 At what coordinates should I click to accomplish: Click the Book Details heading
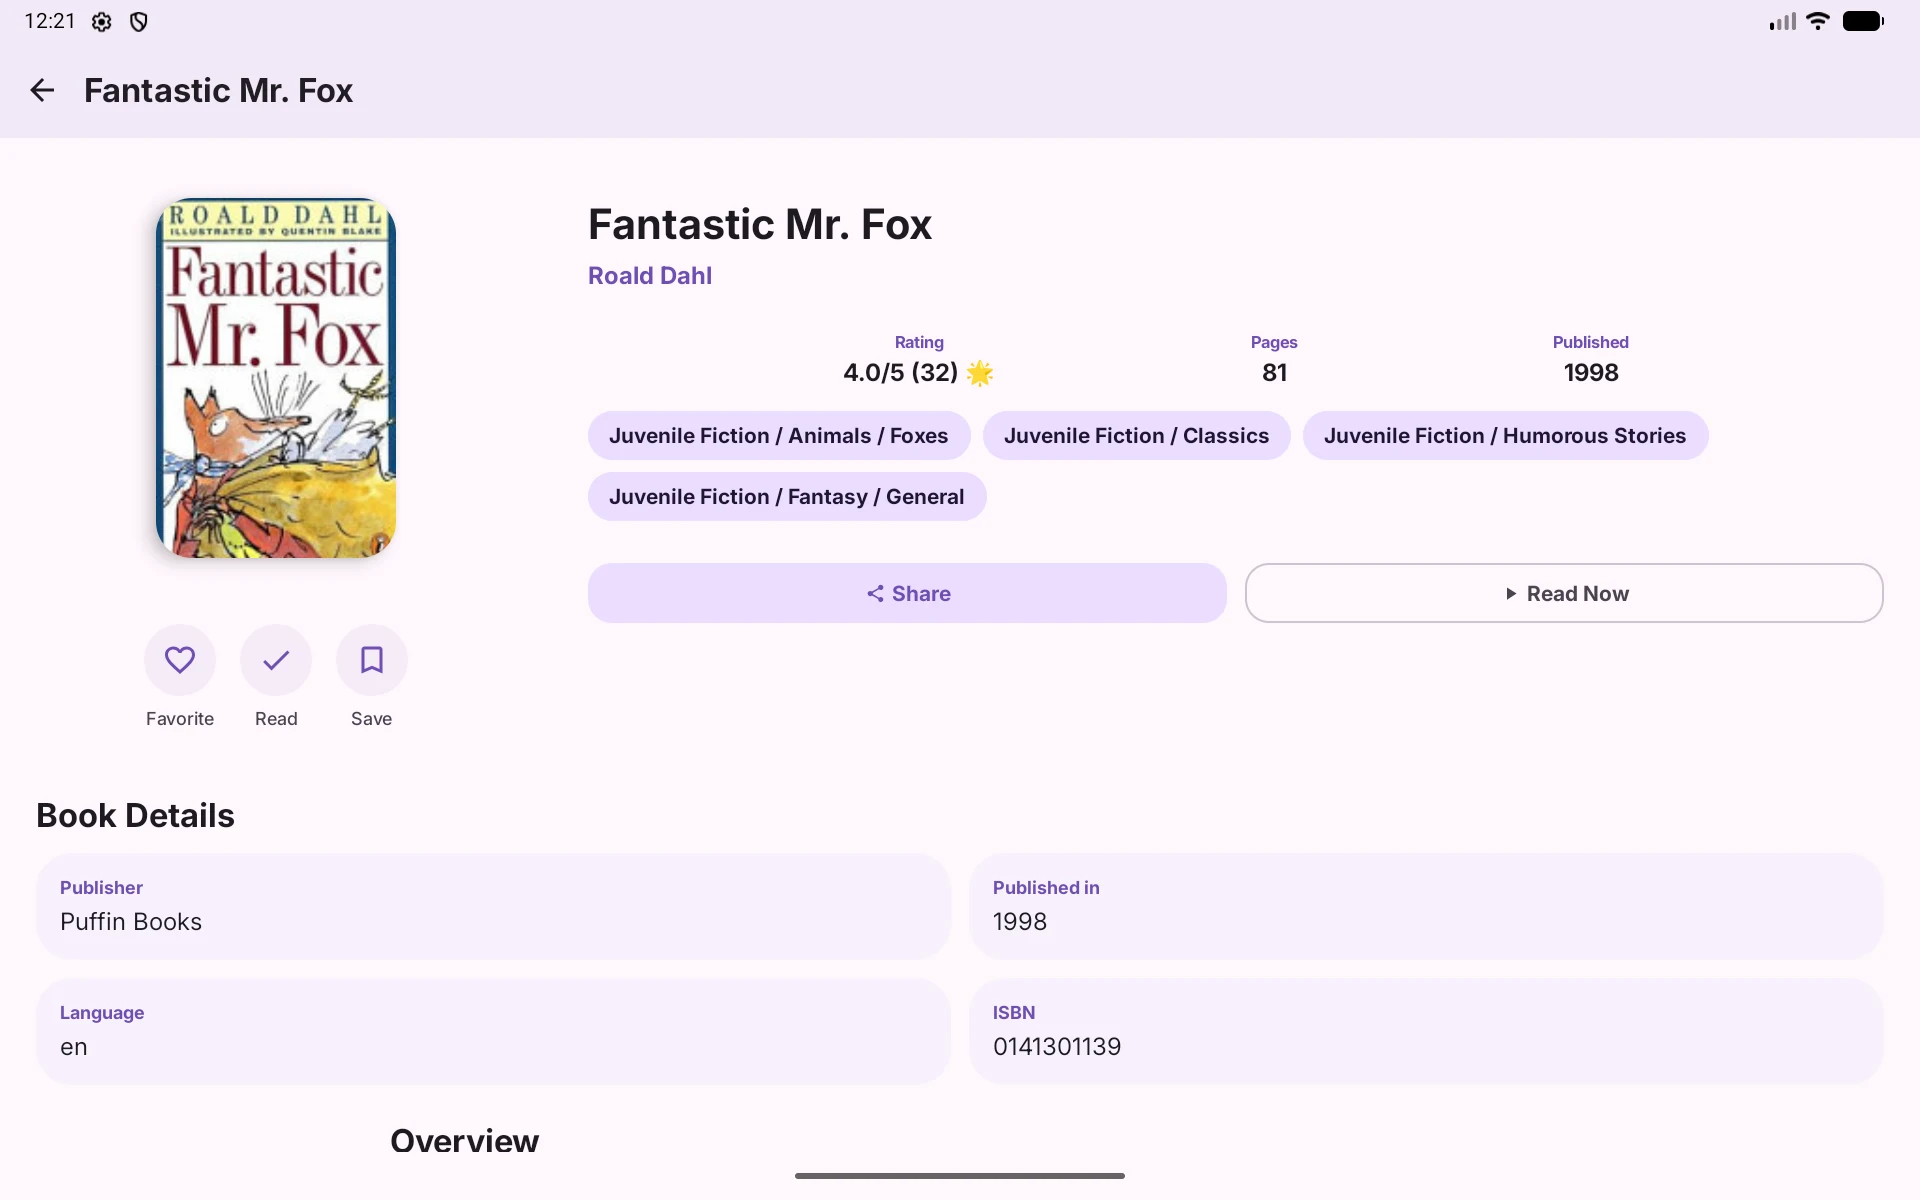tap(136, 816)
